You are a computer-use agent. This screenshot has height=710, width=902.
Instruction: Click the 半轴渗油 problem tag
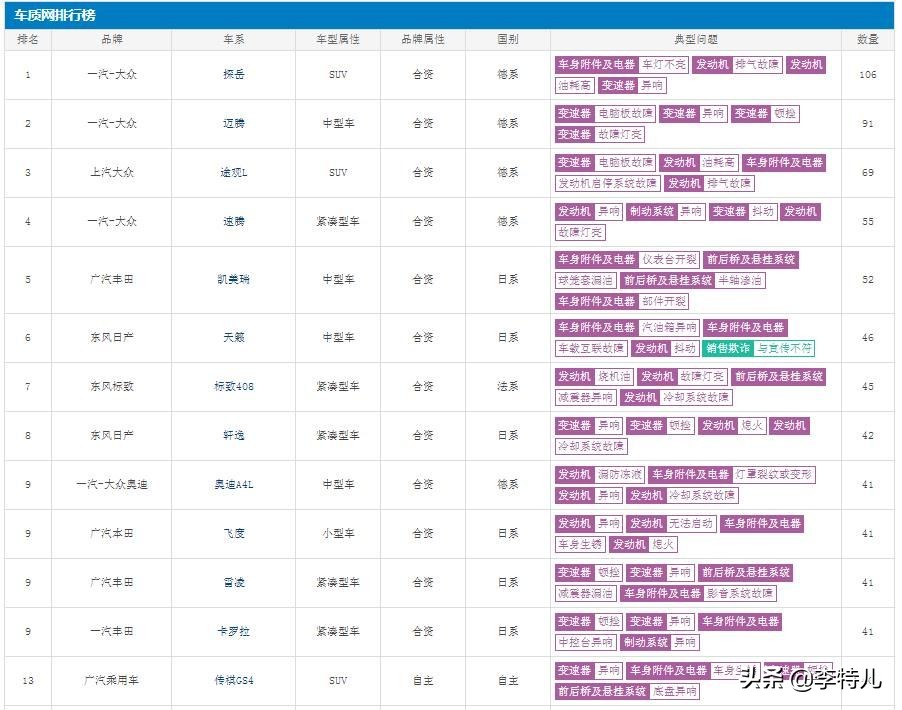740,280
